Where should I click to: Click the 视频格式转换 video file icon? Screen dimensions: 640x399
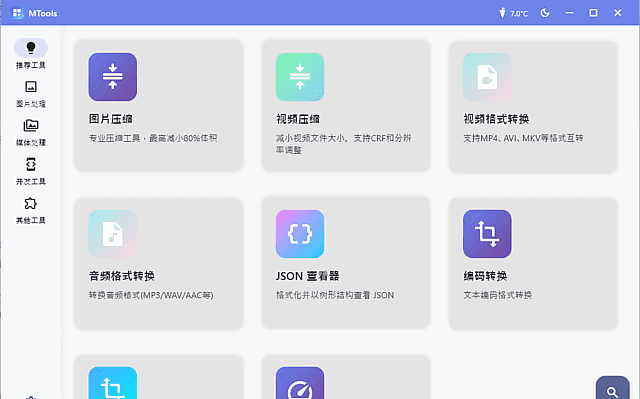point(487,77)
